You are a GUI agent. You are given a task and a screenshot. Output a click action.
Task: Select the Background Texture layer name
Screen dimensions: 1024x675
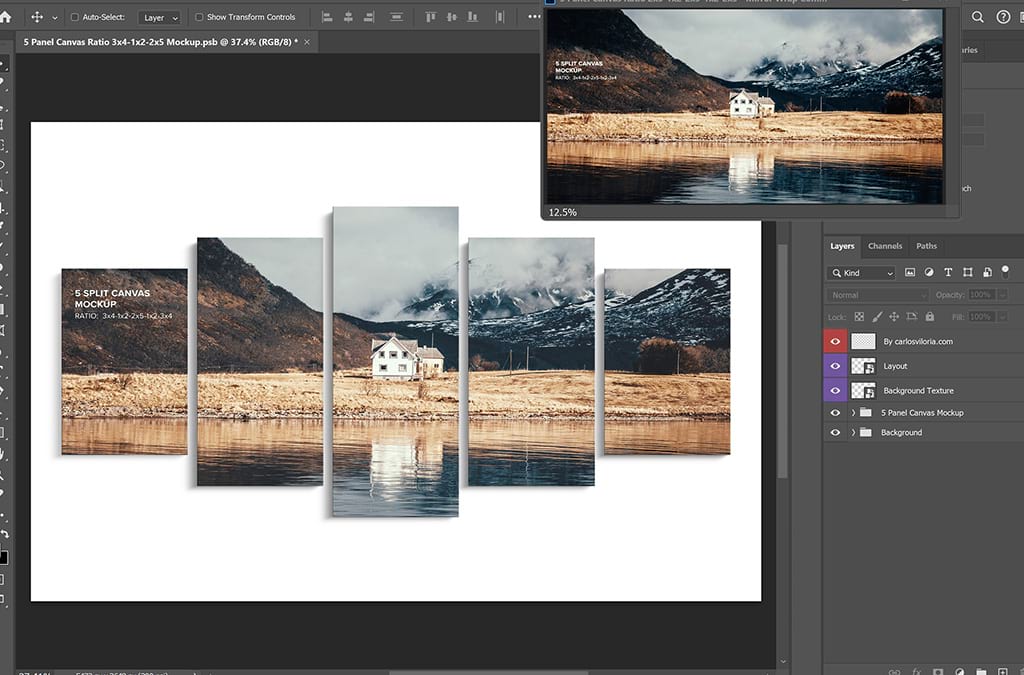918,391
